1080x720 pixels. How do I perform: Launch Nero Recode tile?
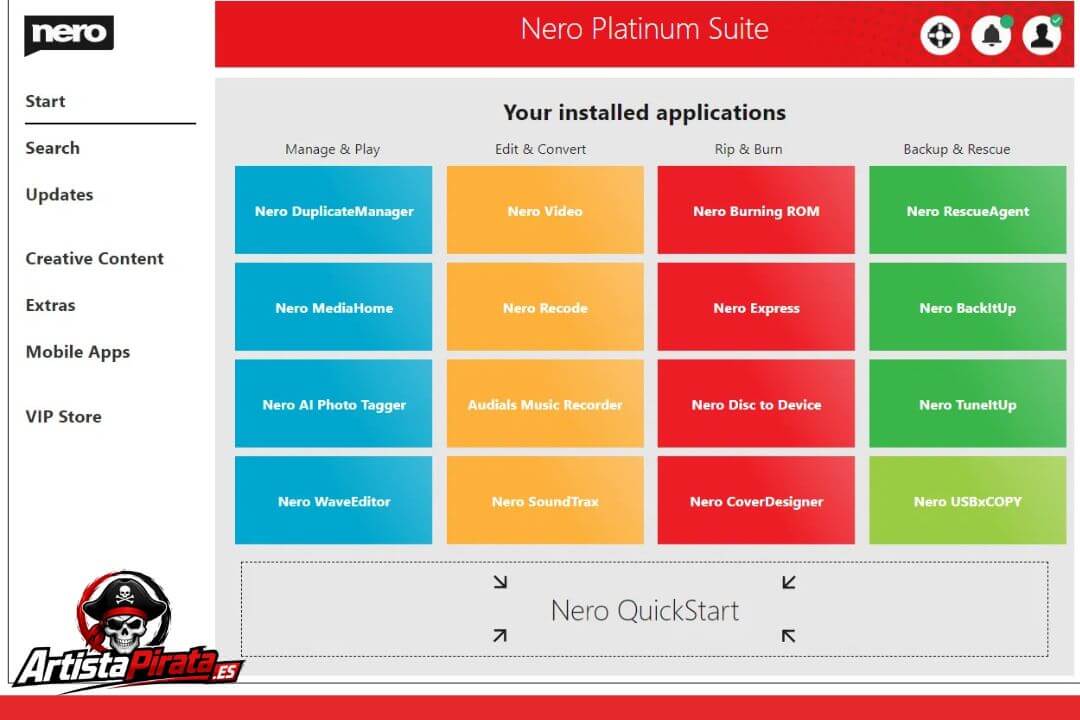click(545, 307)
